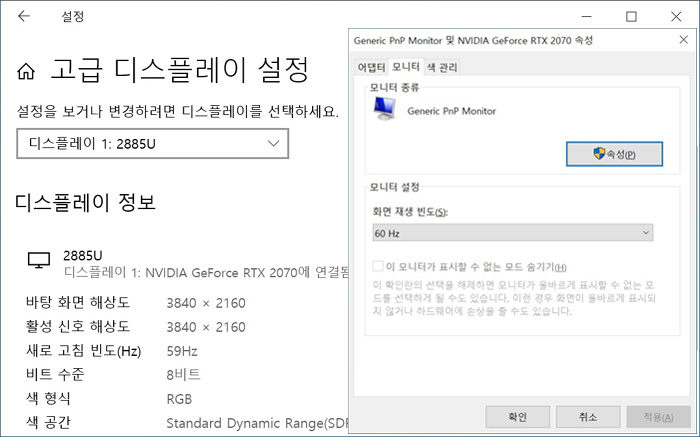Select the 3840 × 2160 desktop resolution value
This screenshot has width=700, height=437.
(206, 303)
